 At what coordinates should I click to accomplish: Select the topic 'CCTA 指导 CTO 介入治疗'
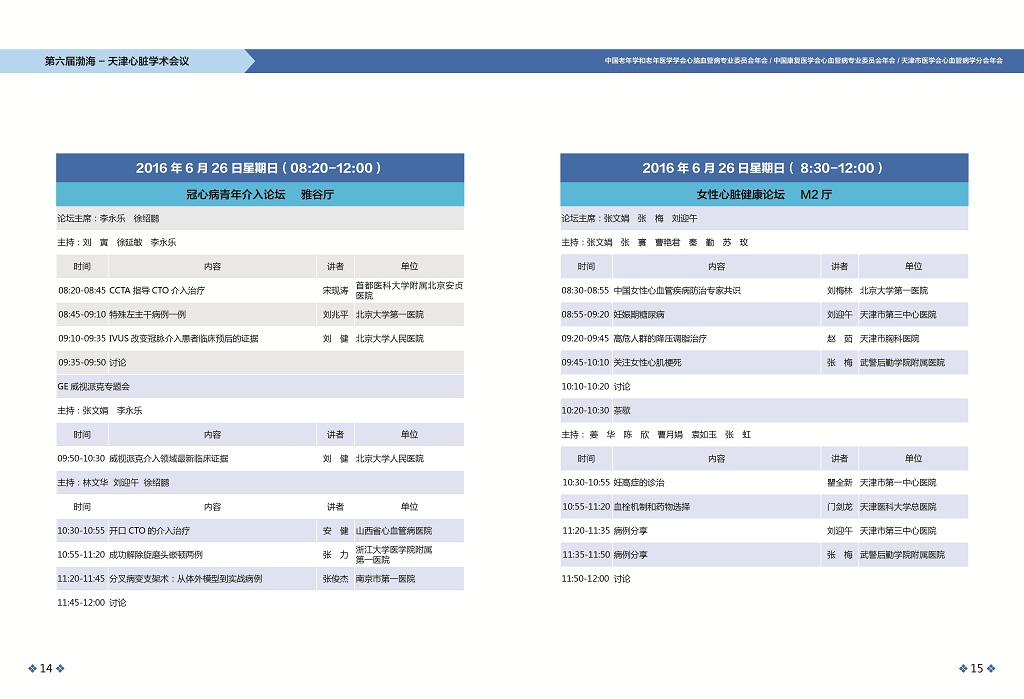point(157,290)
